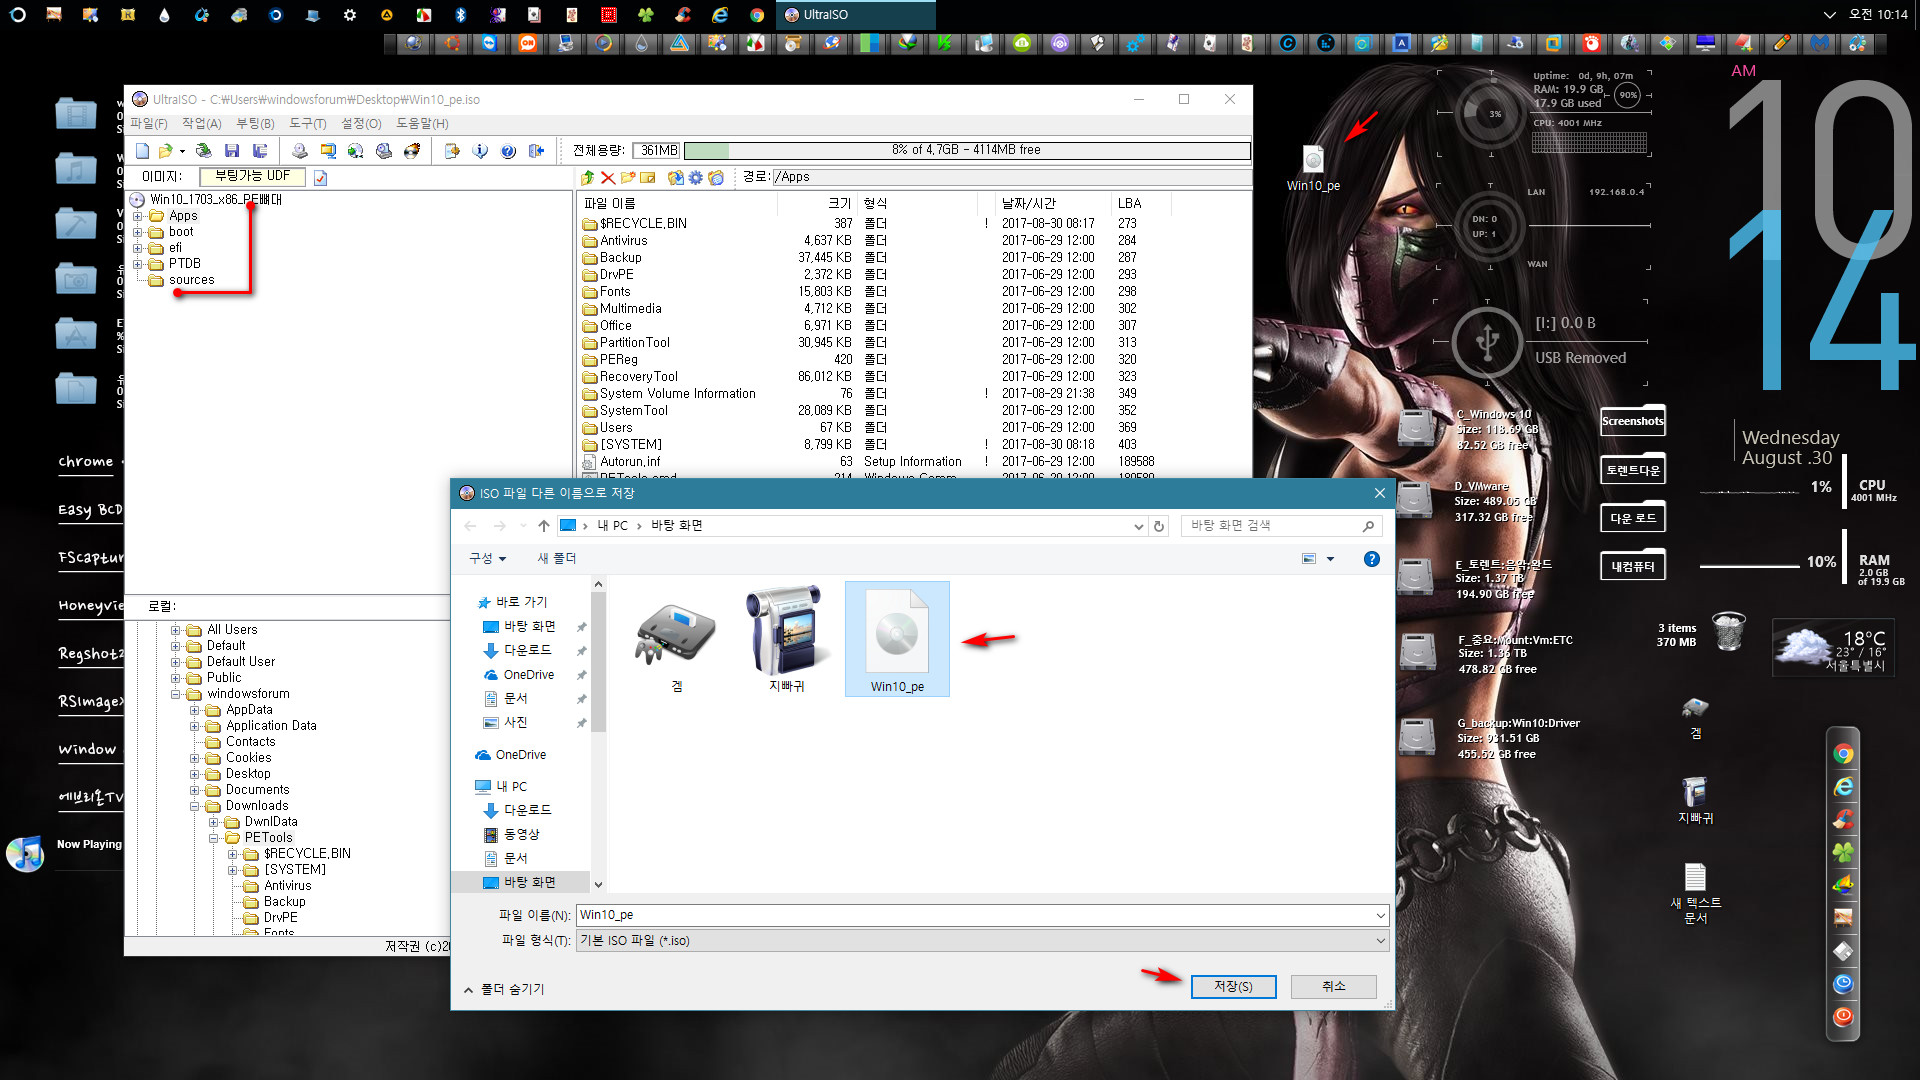Open the 도움말(H) menu
The height and width of the screenshot is (1080, 1920).
422,124
